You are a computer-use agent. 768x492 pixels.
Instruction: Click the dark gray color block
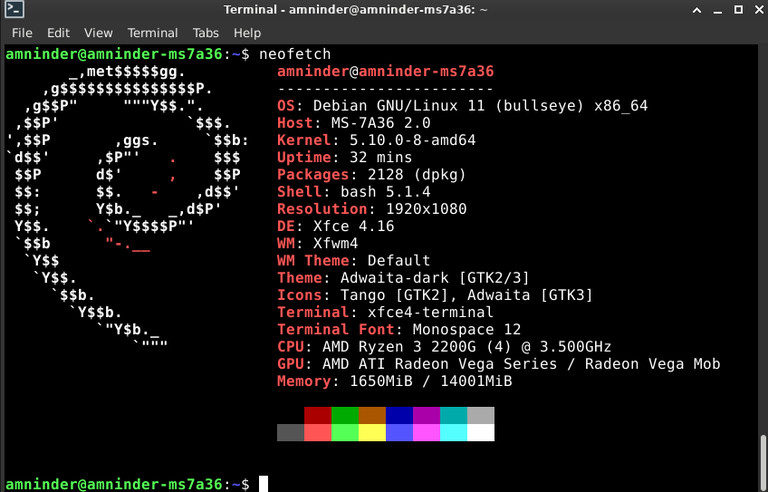point(290,433)
